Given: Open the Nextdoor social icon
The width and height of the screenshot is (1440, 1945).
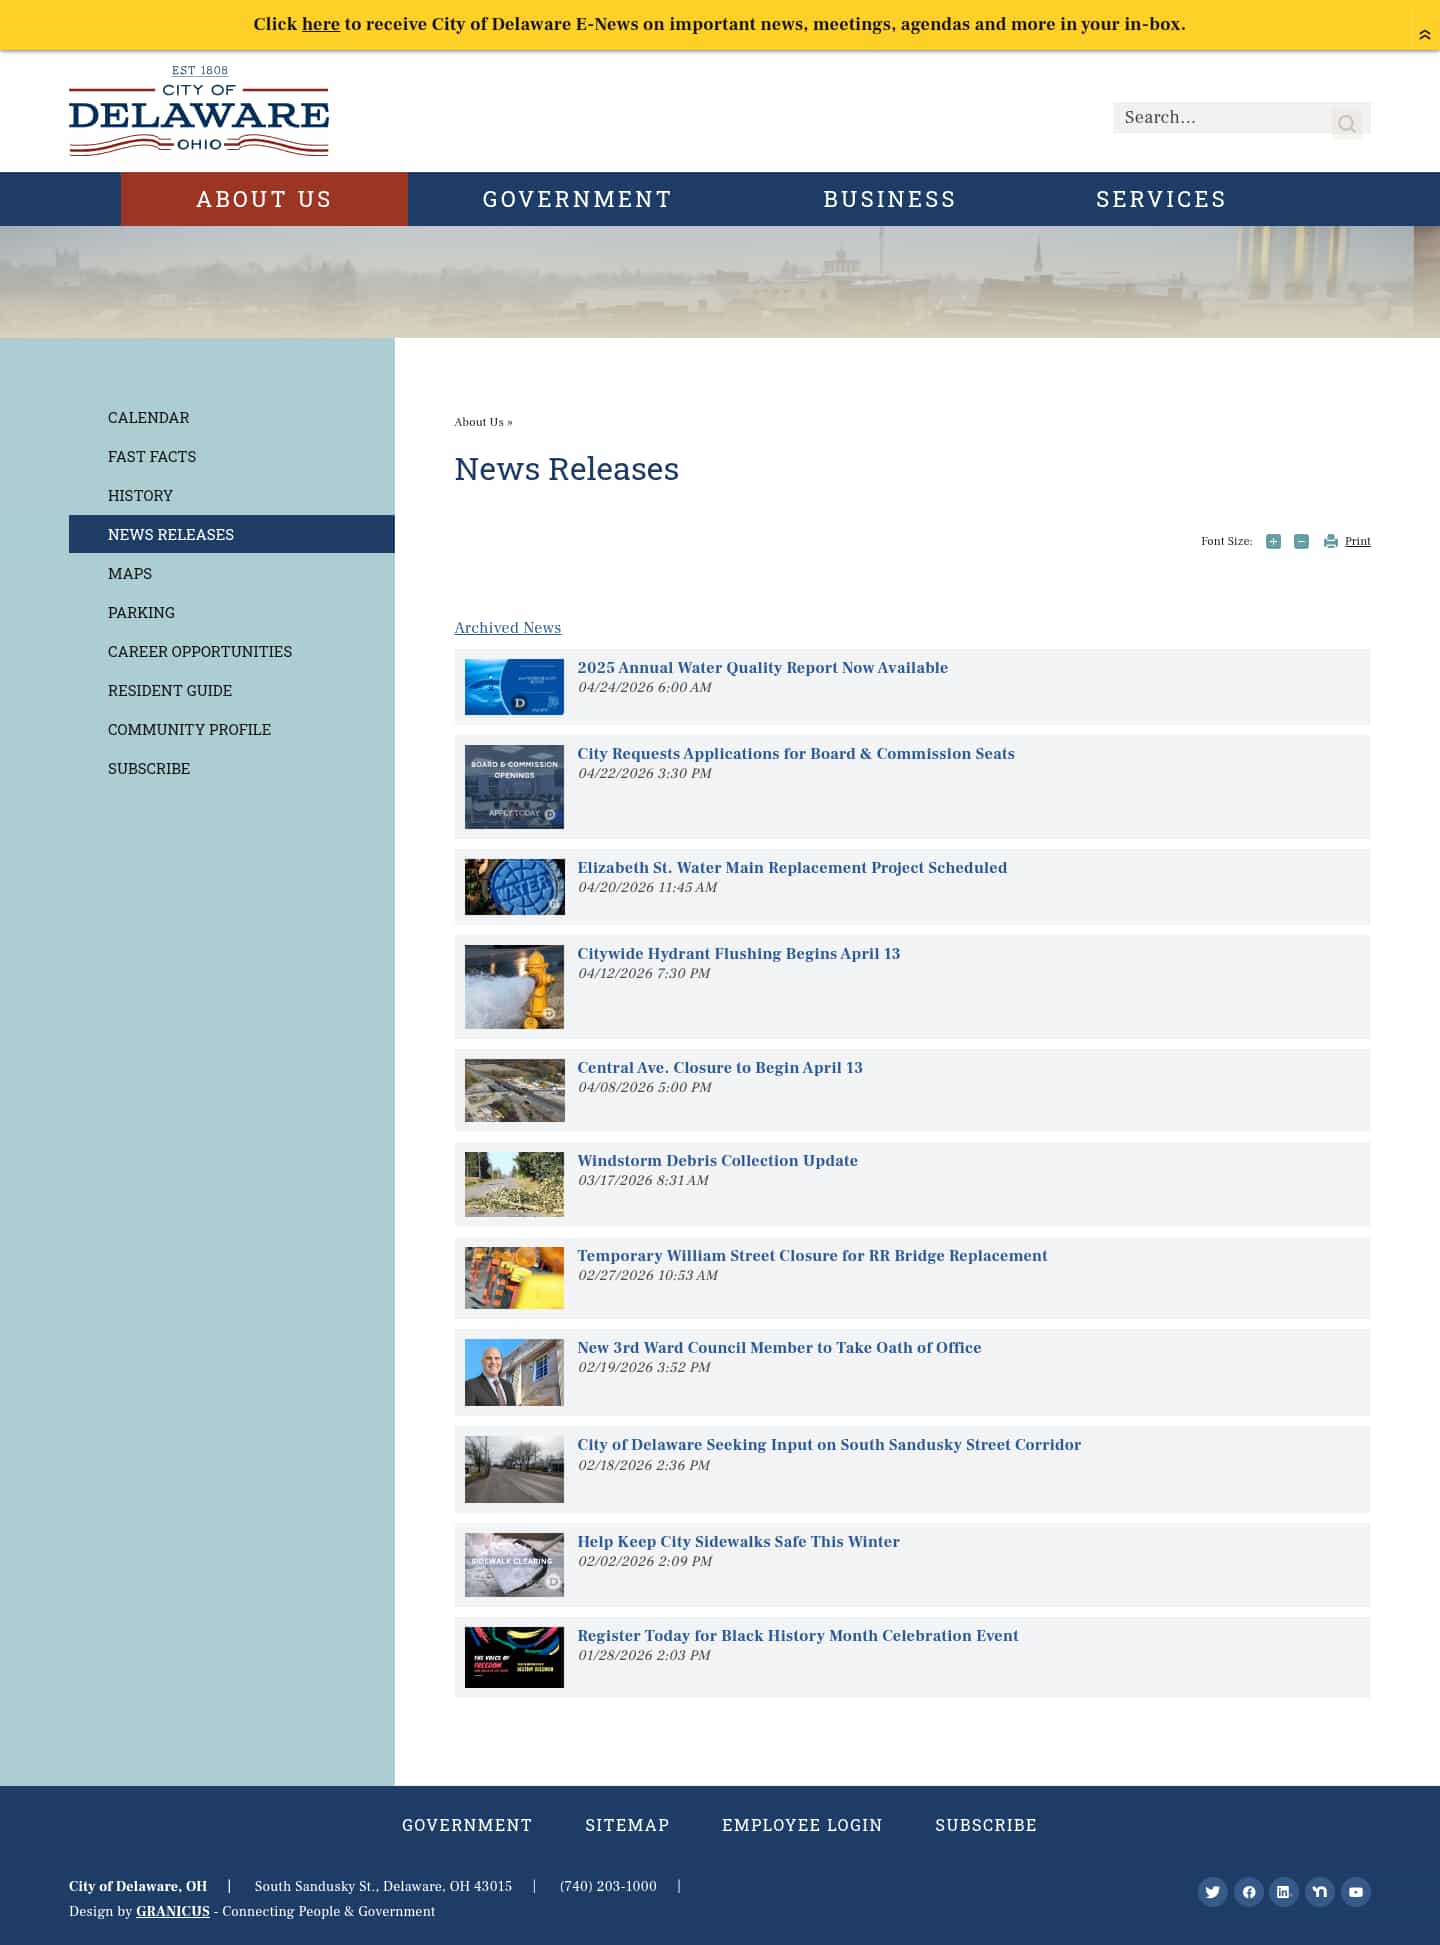Looking at the screenshot, I should [x=1320, y=1891].
